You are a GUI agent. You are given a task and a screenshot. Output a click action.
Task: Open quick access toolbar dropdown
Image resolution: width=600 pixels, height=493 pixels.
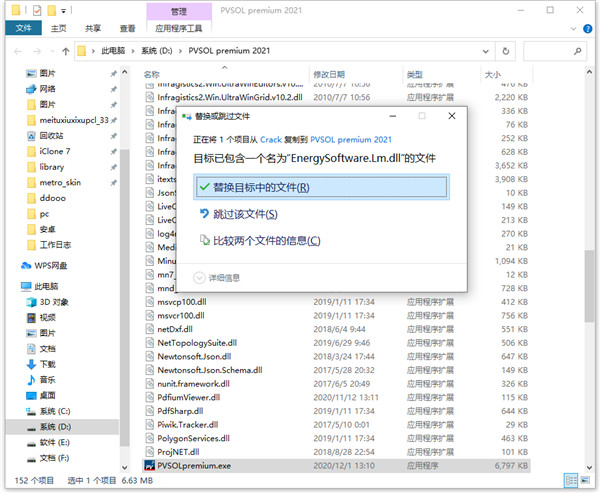click(64, 11)
